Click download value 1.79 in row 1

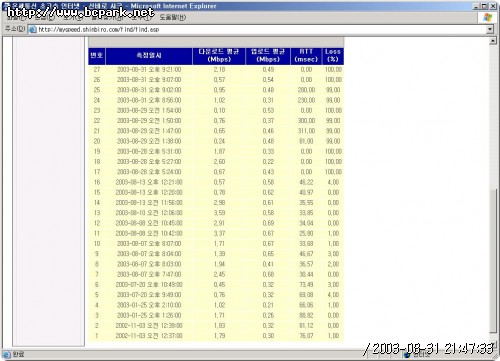[219, 336]
